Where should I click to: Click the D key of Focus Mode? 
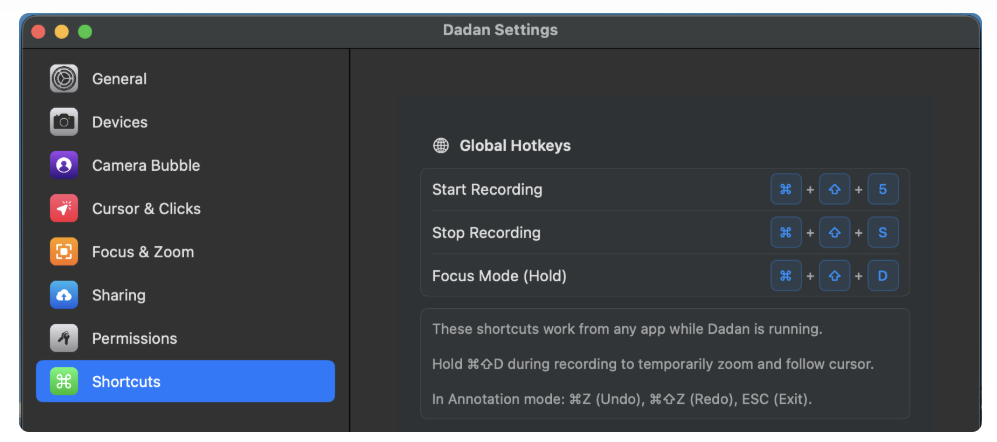[x=883, y=275]
